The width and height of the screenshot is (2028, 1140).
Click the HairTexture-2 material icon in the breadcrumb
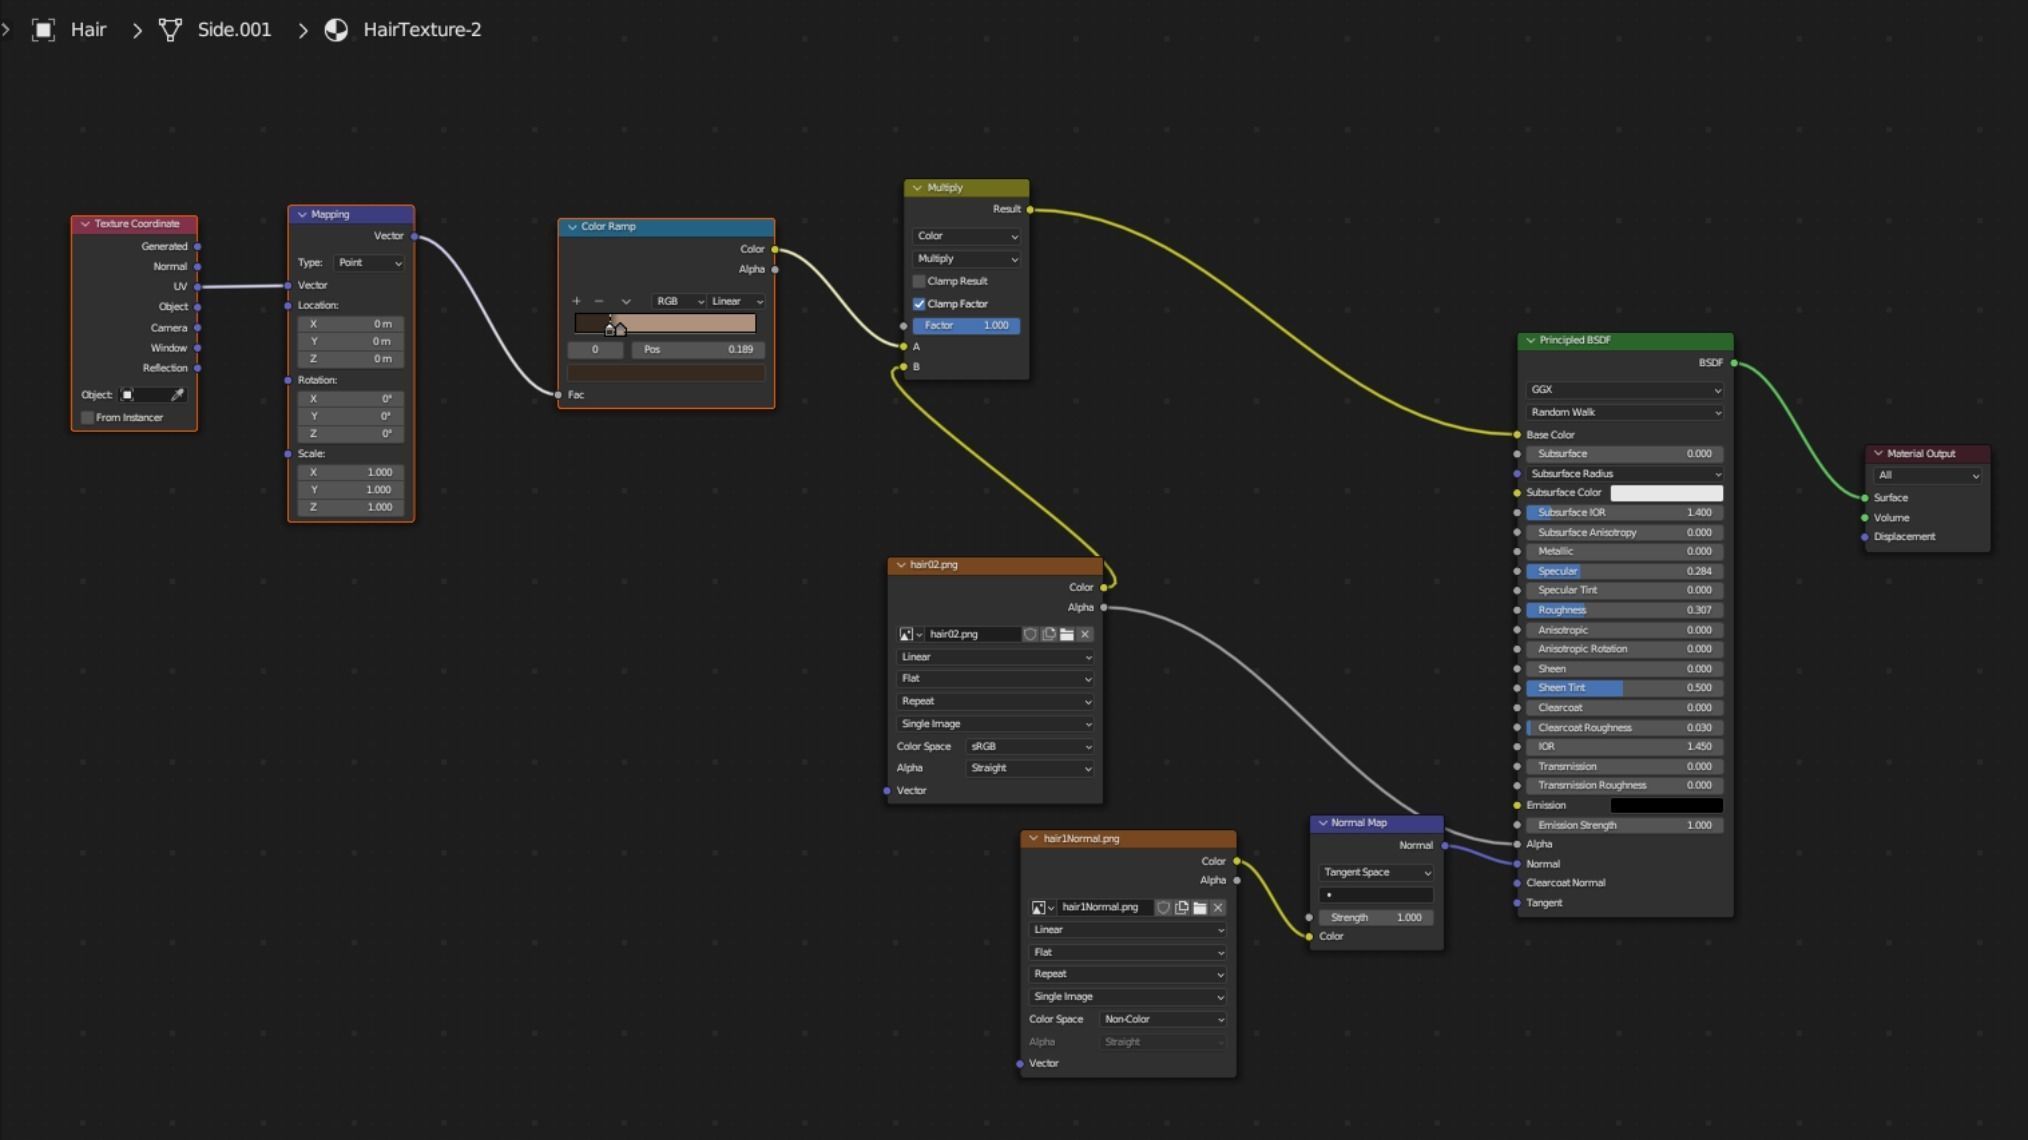point(336,30)
